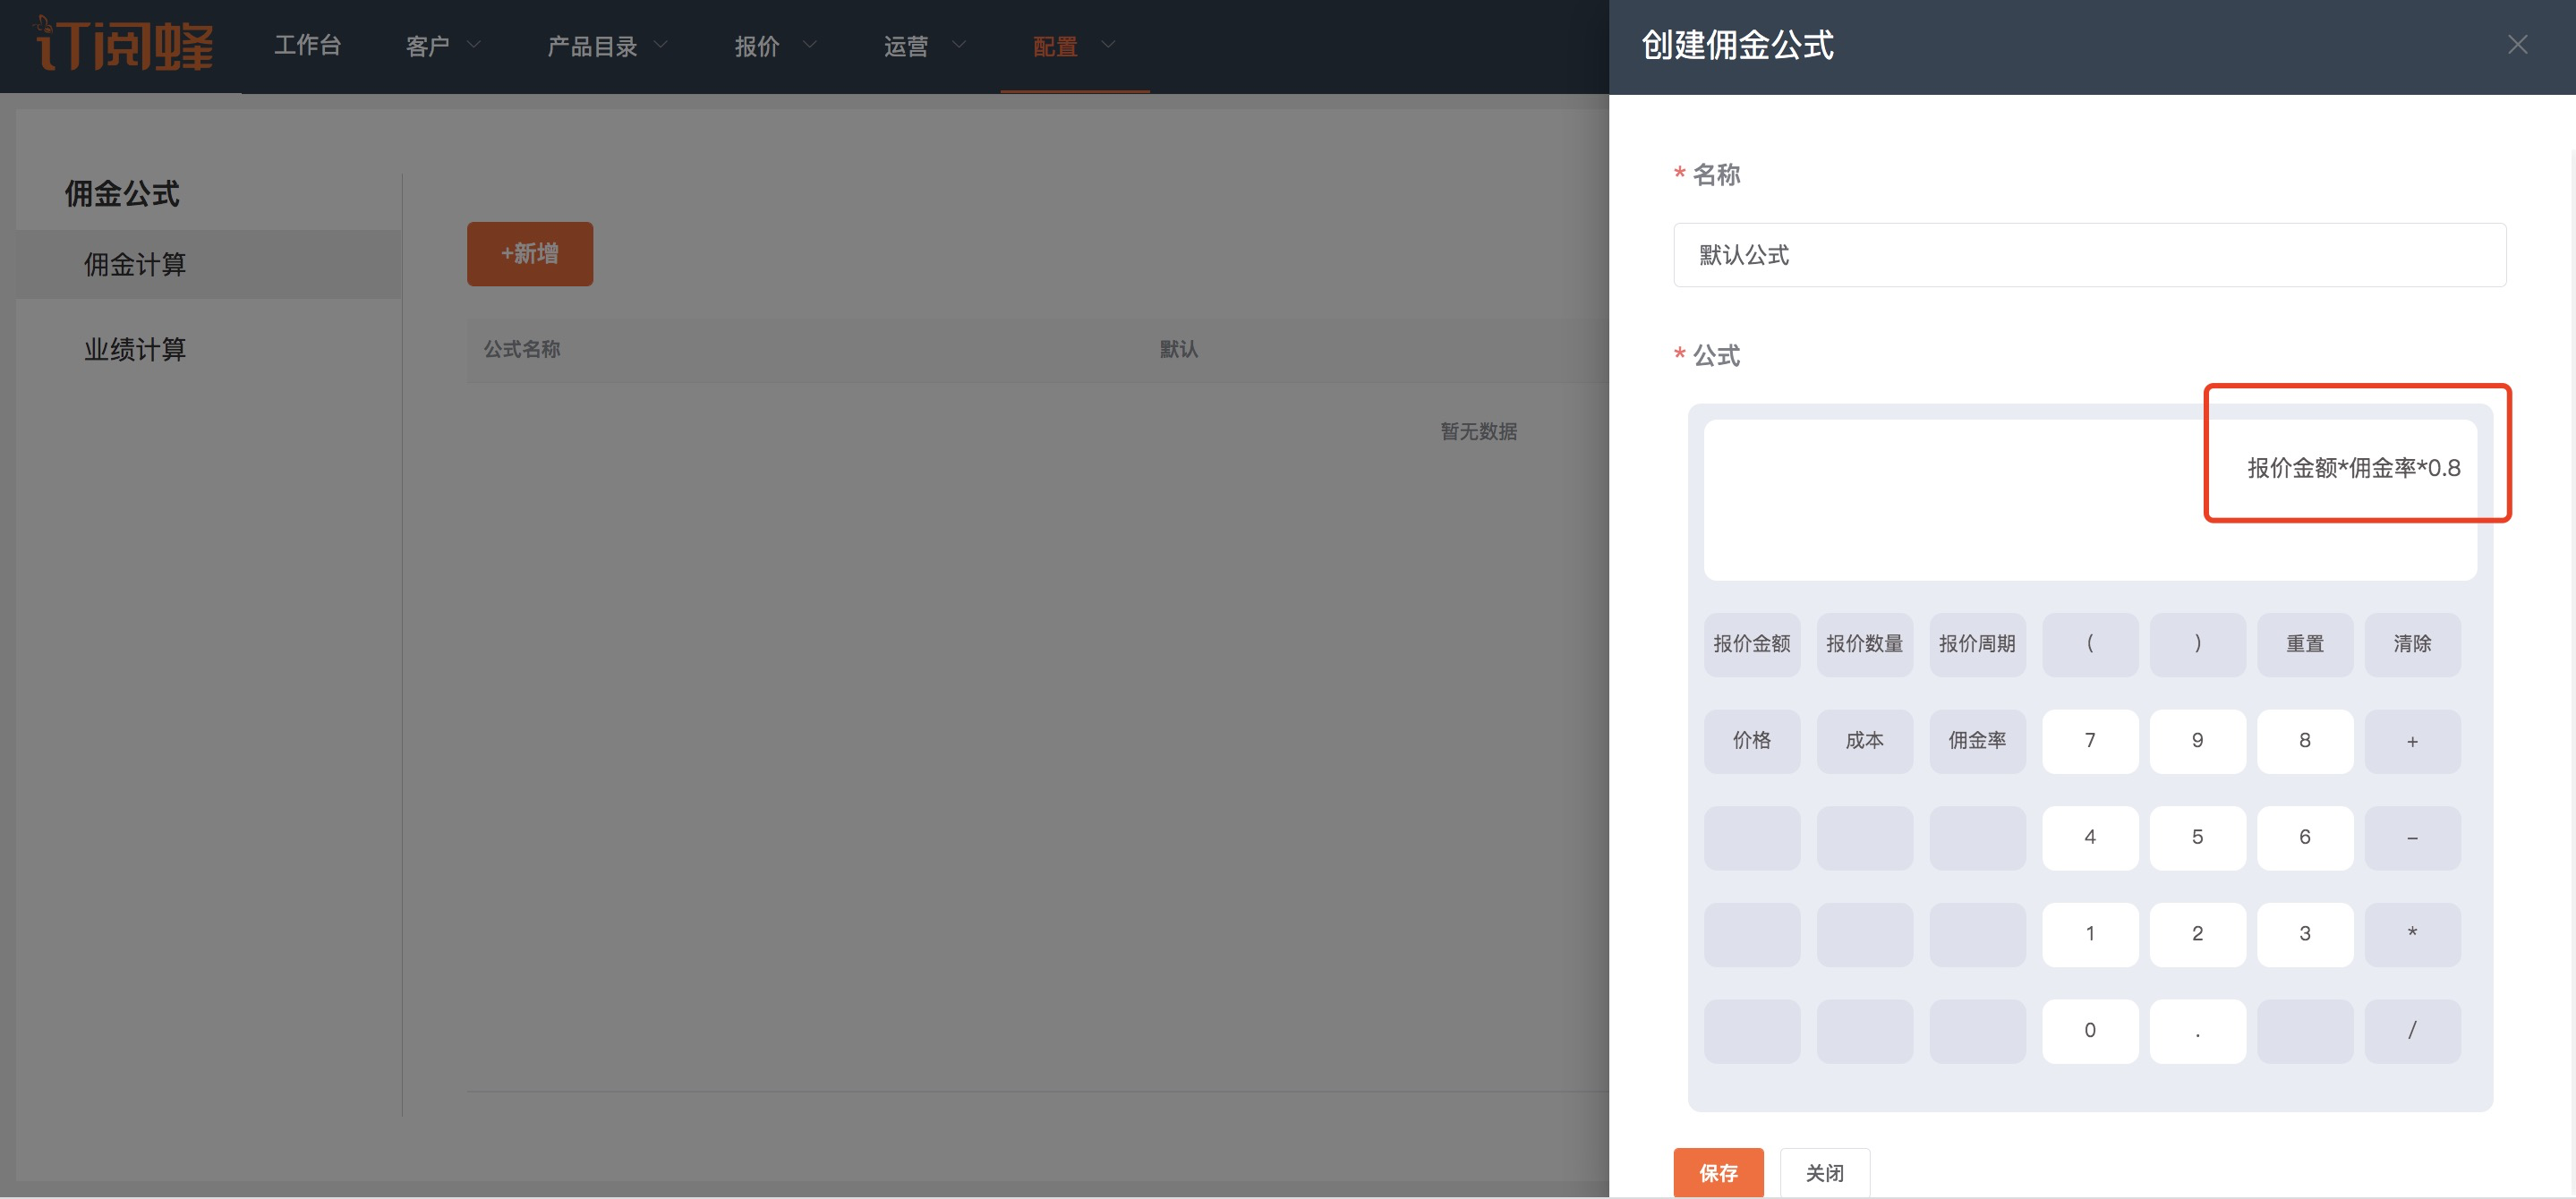Screen dimensions: 2576x1199
Task: Expand the 报价 dropdown menu
Action: tap(775, 46)
